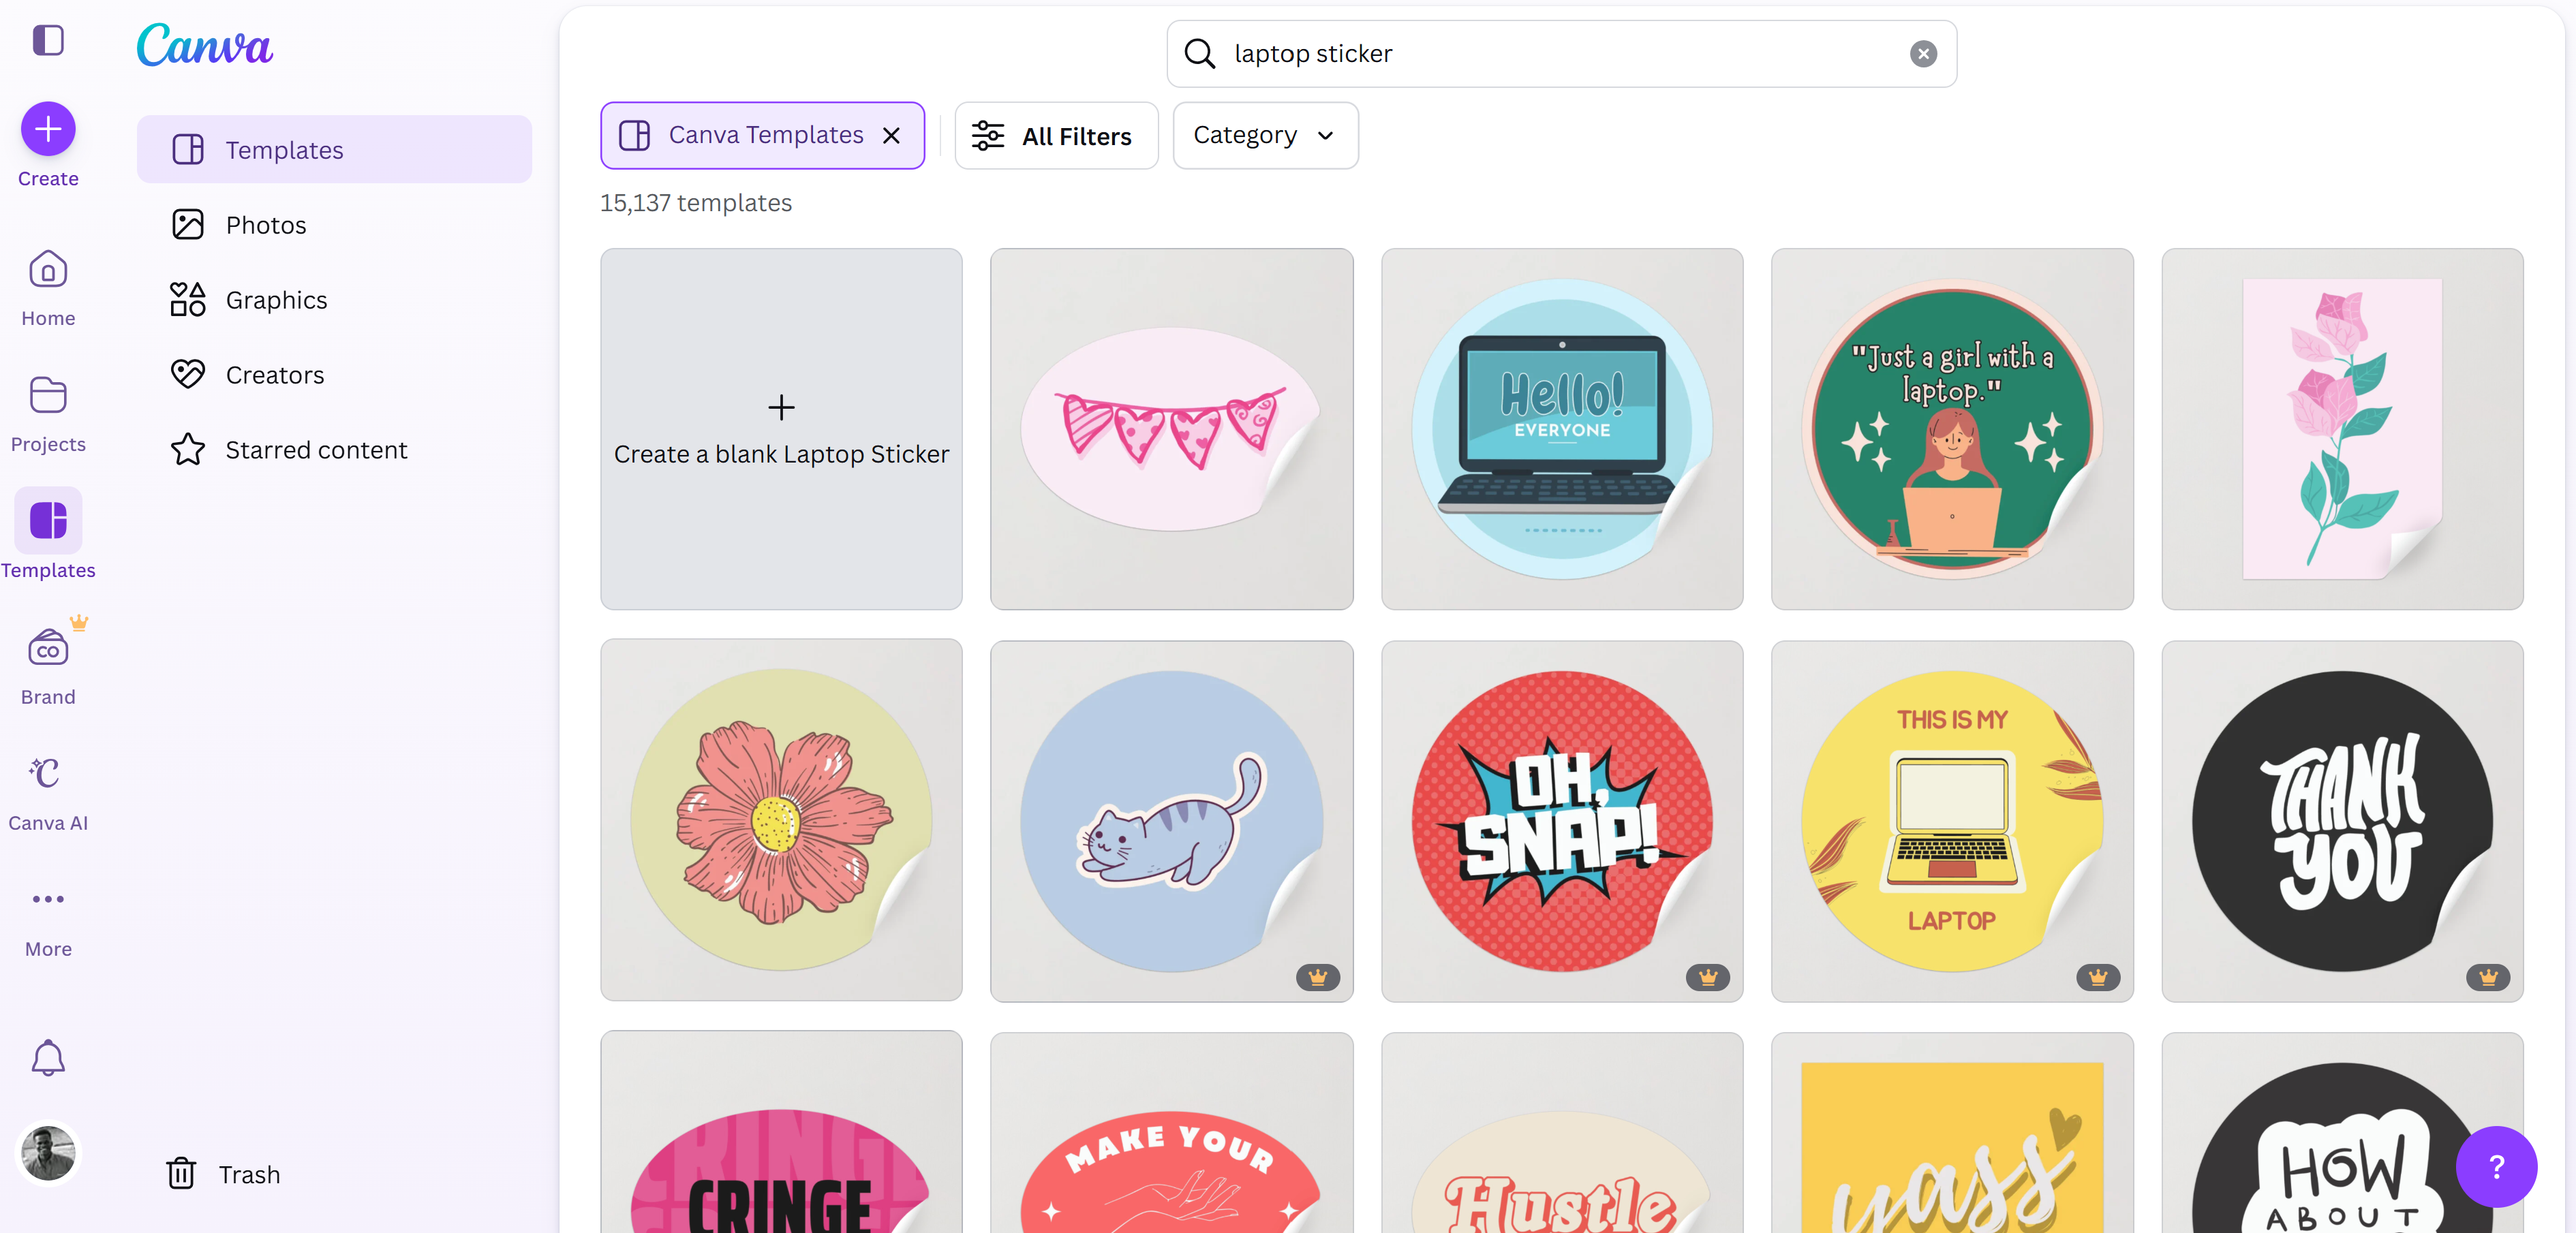This screenshot has width=2576, height=1233.
Task: Remove the Canva Templates filter chip
Action: pos(891,135)
